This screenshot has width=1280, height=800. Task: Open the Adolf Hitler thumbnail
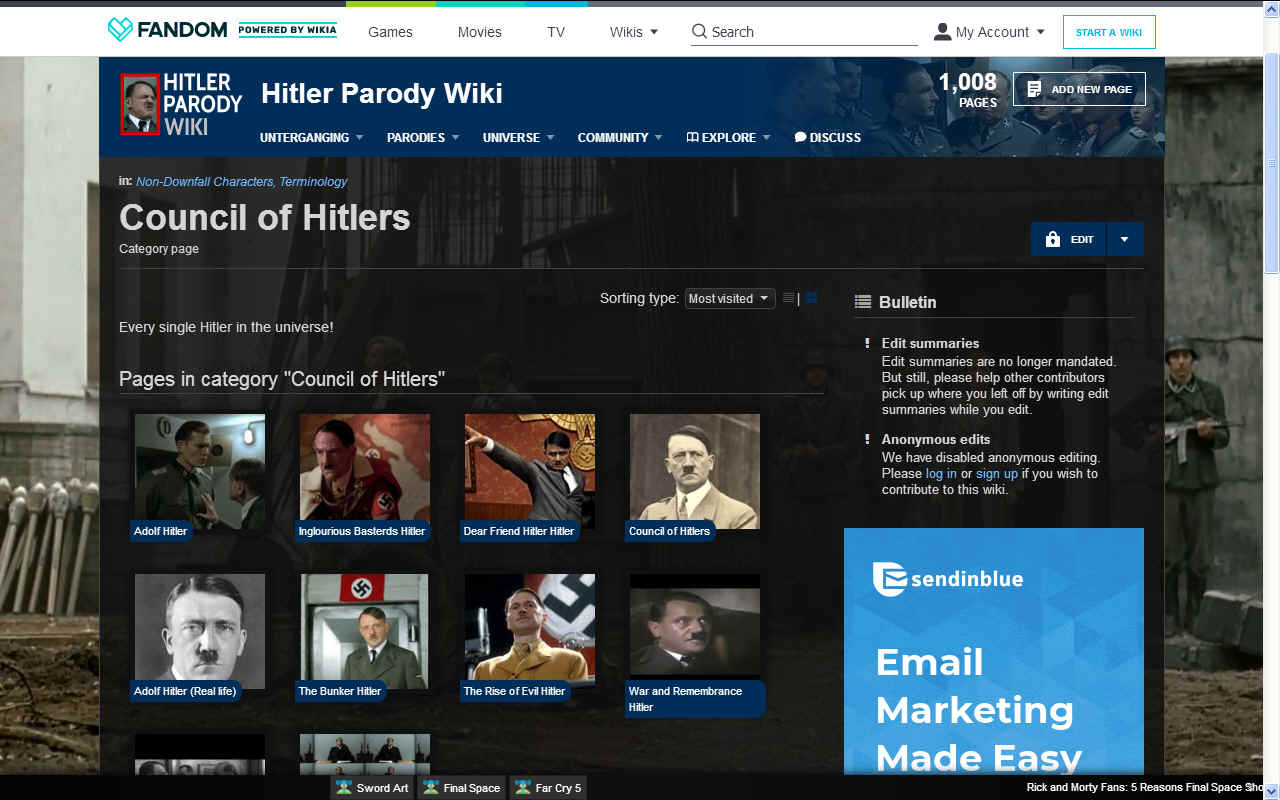(x=200, y=472)
